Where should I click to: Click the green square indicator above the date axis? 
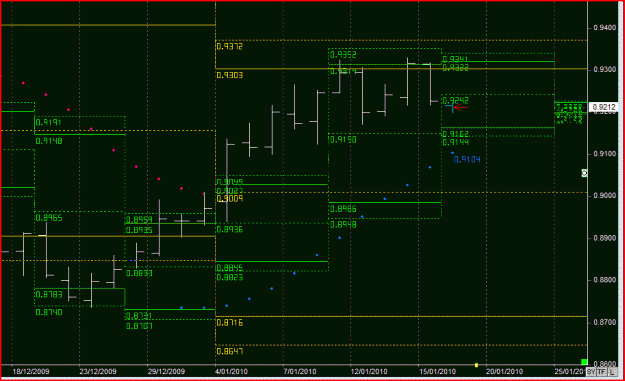584,361
